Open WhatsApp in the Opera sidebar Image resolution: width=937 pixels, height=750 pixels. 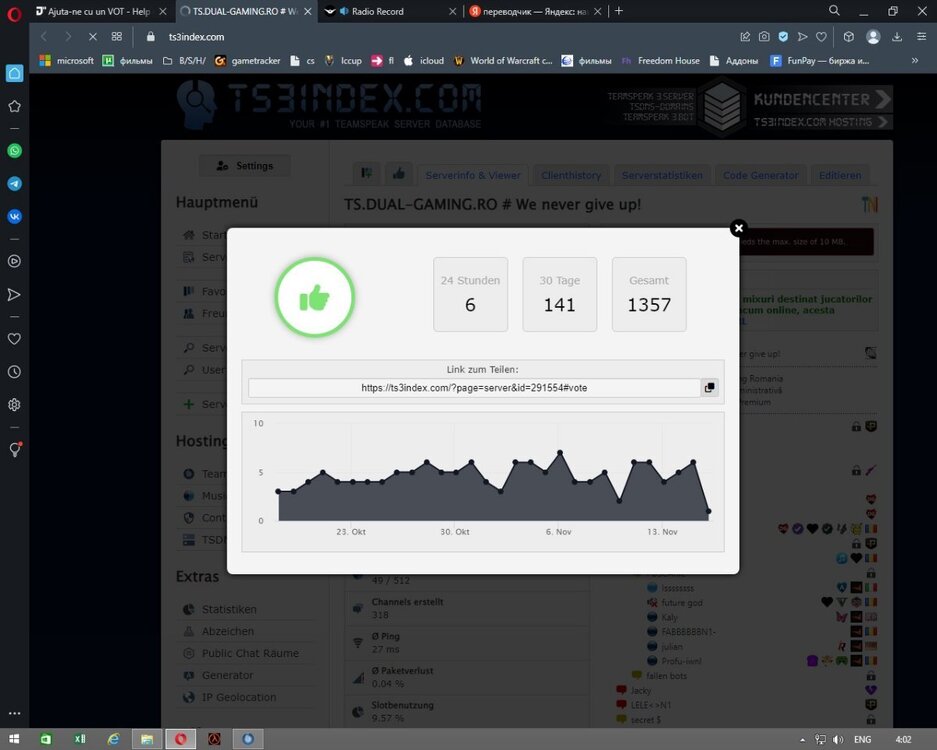pyautogui.click(x=15, y=151)
